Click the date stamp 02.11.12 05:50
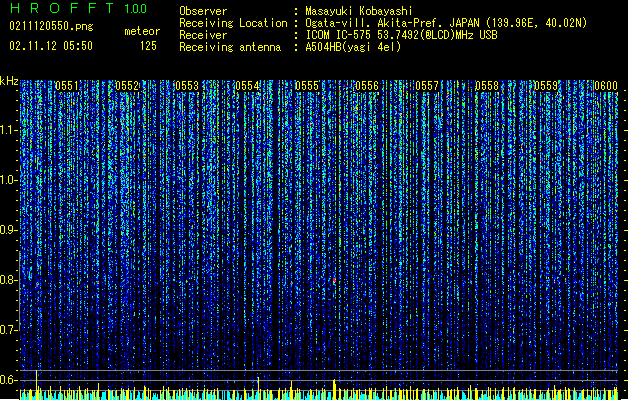The image size is (629, 400). [x=51, y=46]
